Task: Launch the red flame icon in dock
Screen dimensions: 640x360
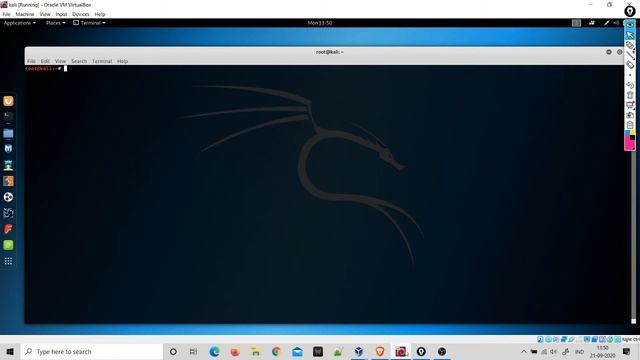Action: click(8, 229)
